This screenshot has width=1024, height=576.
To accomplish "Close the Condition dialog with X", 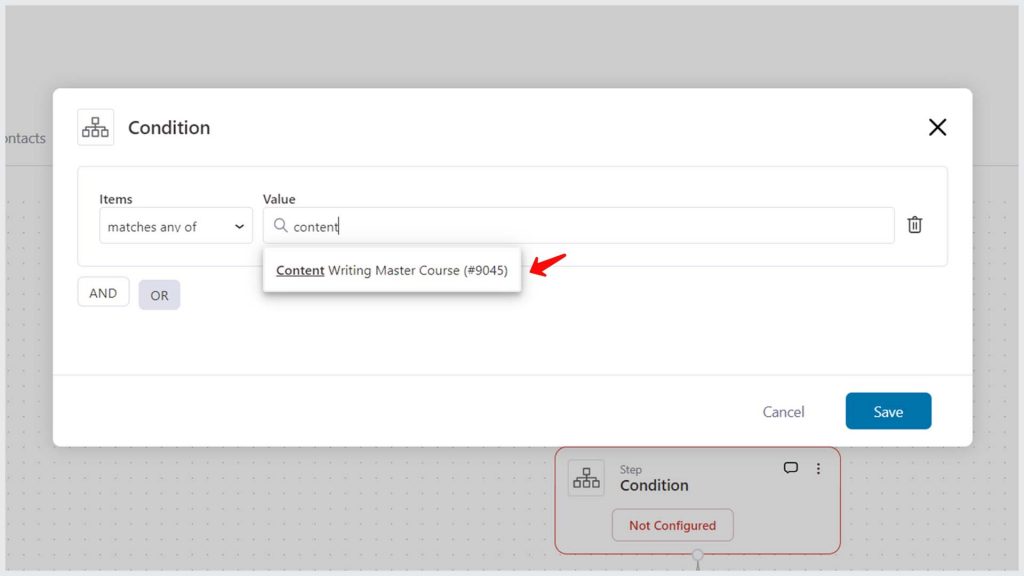I will [x=937, y=127].
